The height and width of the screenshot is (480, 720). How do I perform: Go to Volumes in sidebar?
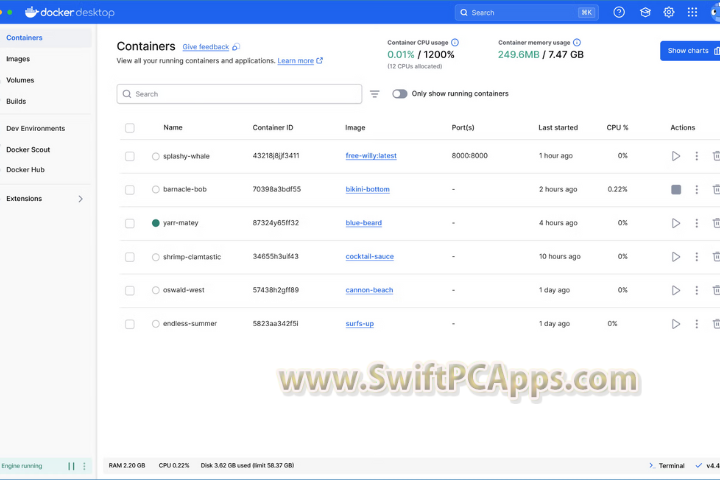coord(20,80)
